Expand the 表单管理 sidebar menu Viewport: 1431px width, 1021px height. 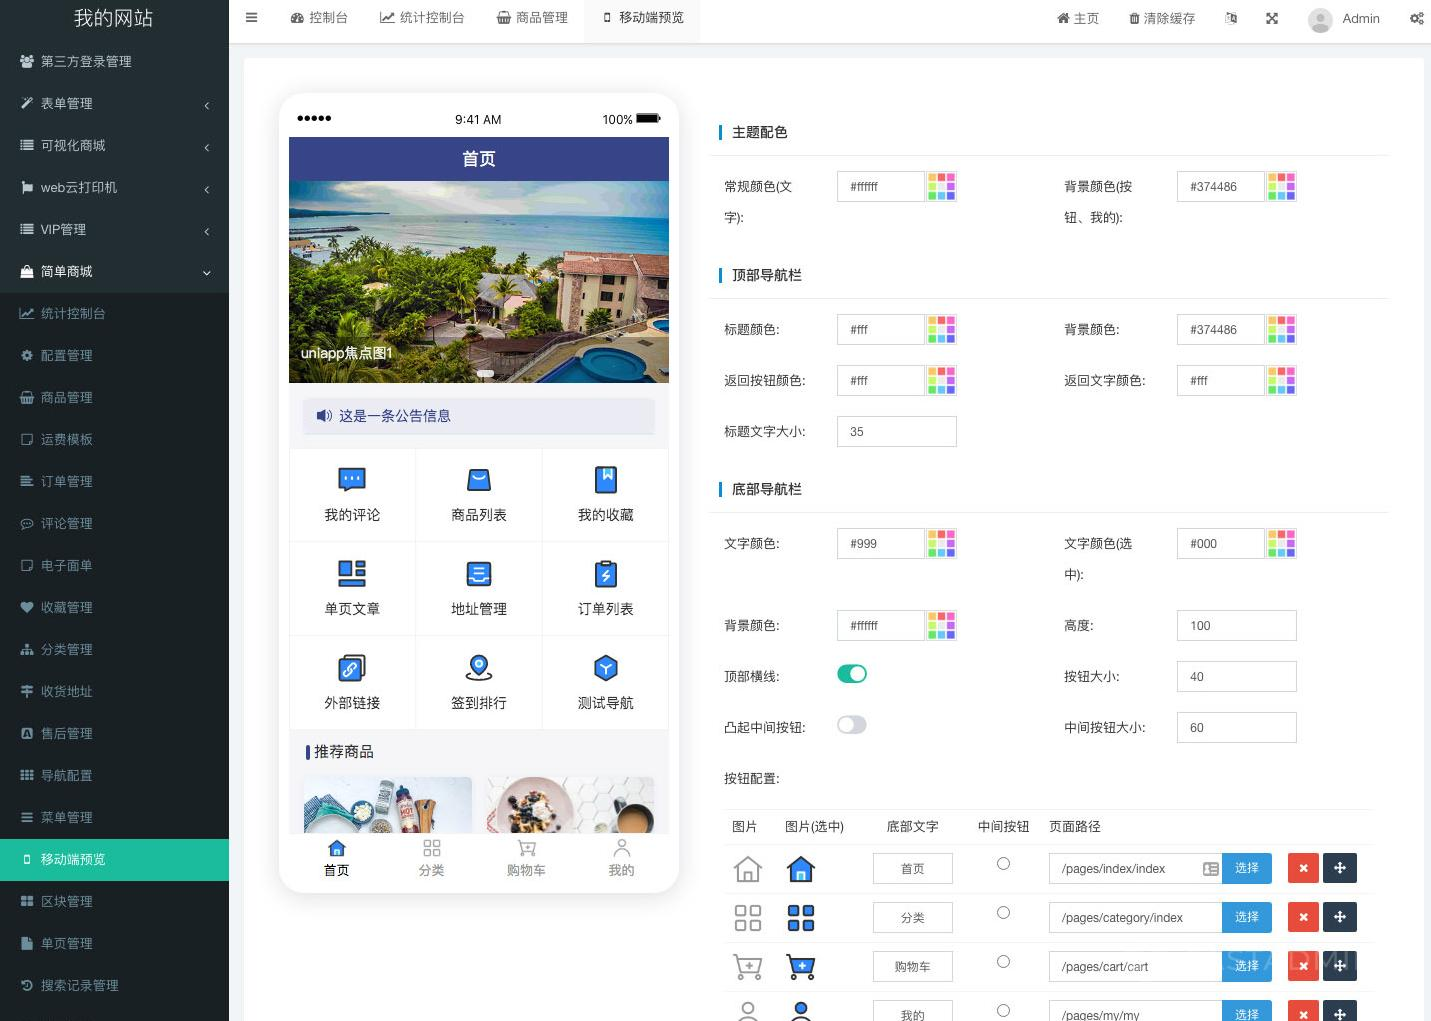[x=114, y=103]
